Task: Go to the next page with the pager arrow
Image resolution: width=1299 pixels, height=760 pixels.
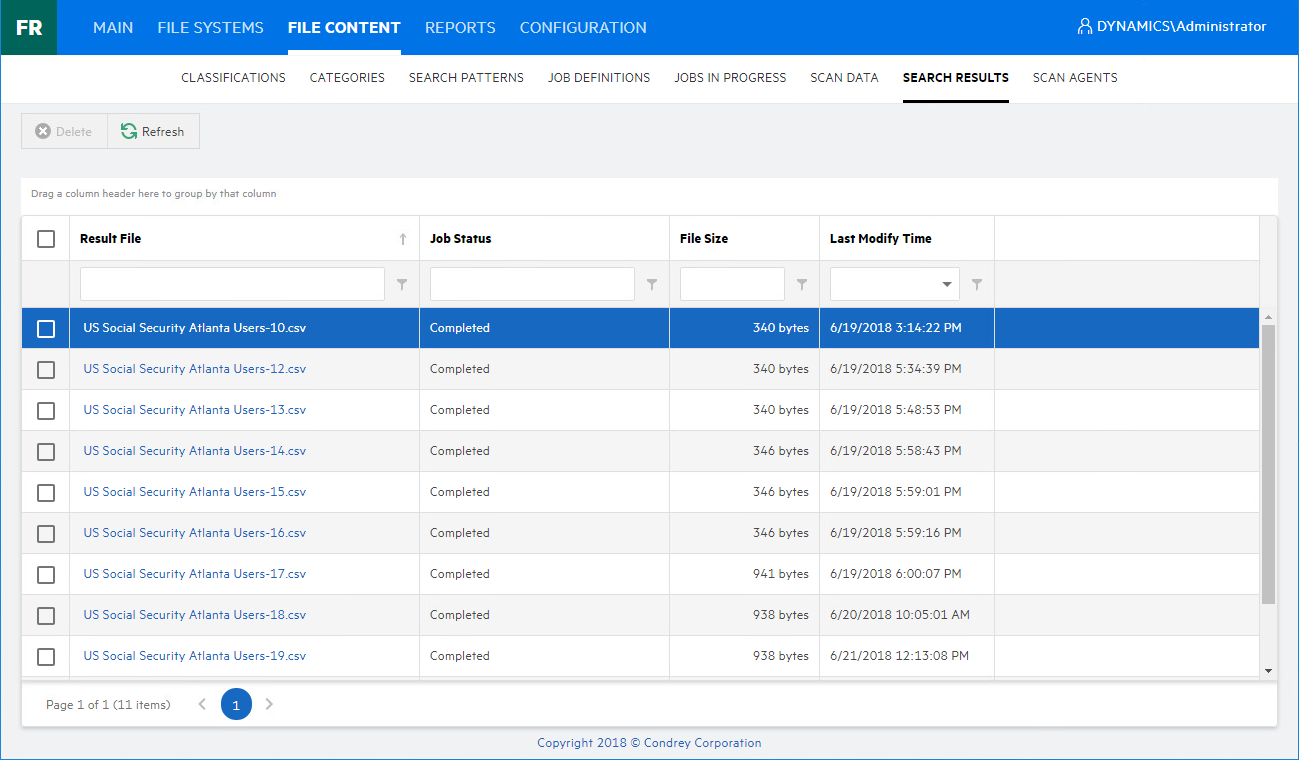Action: pyautogui.click(x=269, y=704)
